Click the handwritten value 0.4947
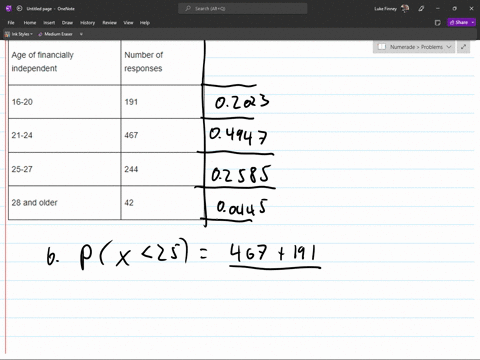This screenshot has height=360, width=480. point(238,136)
